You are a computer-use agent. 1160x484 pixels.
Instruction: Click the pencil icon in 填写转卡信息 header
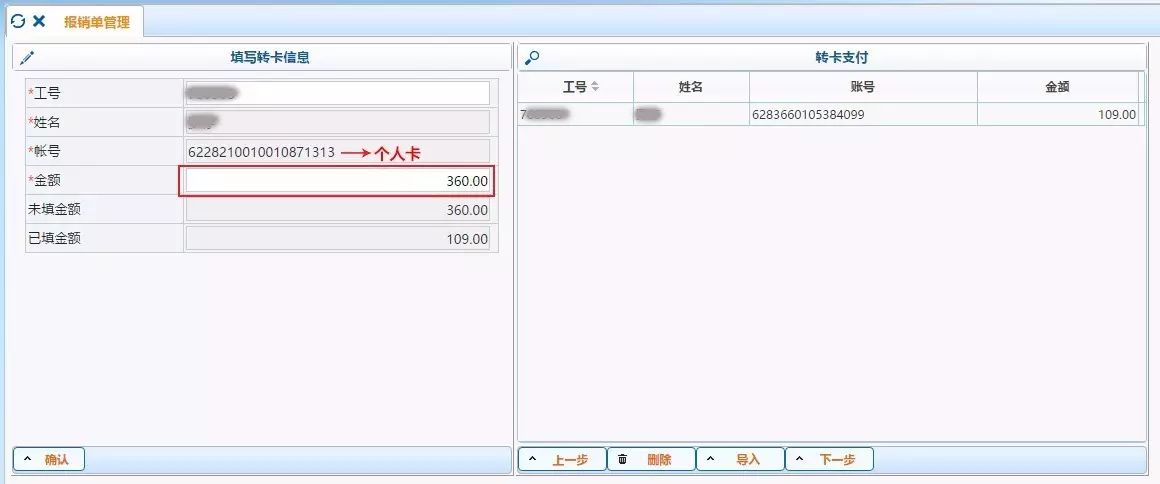pyautogui.click(x=27, y=58)
